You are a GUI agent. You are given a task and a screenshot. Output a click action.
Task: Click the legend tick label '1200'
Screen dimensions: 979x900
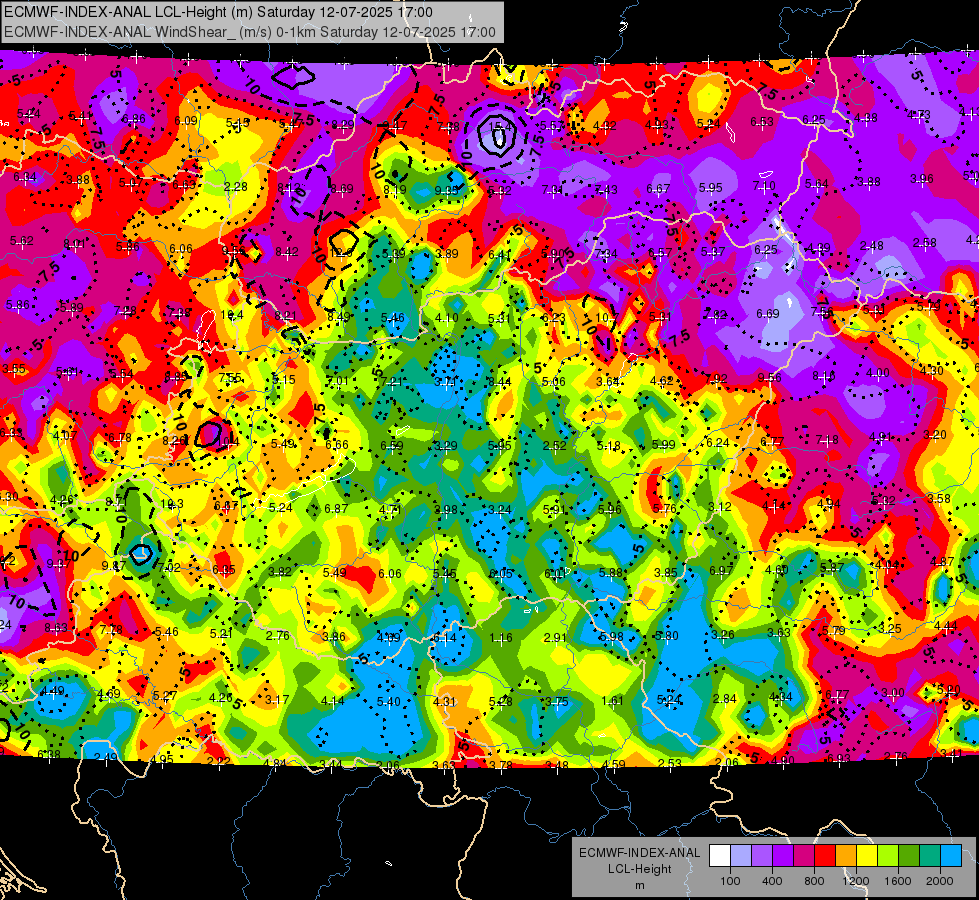(x=855, y=881)
